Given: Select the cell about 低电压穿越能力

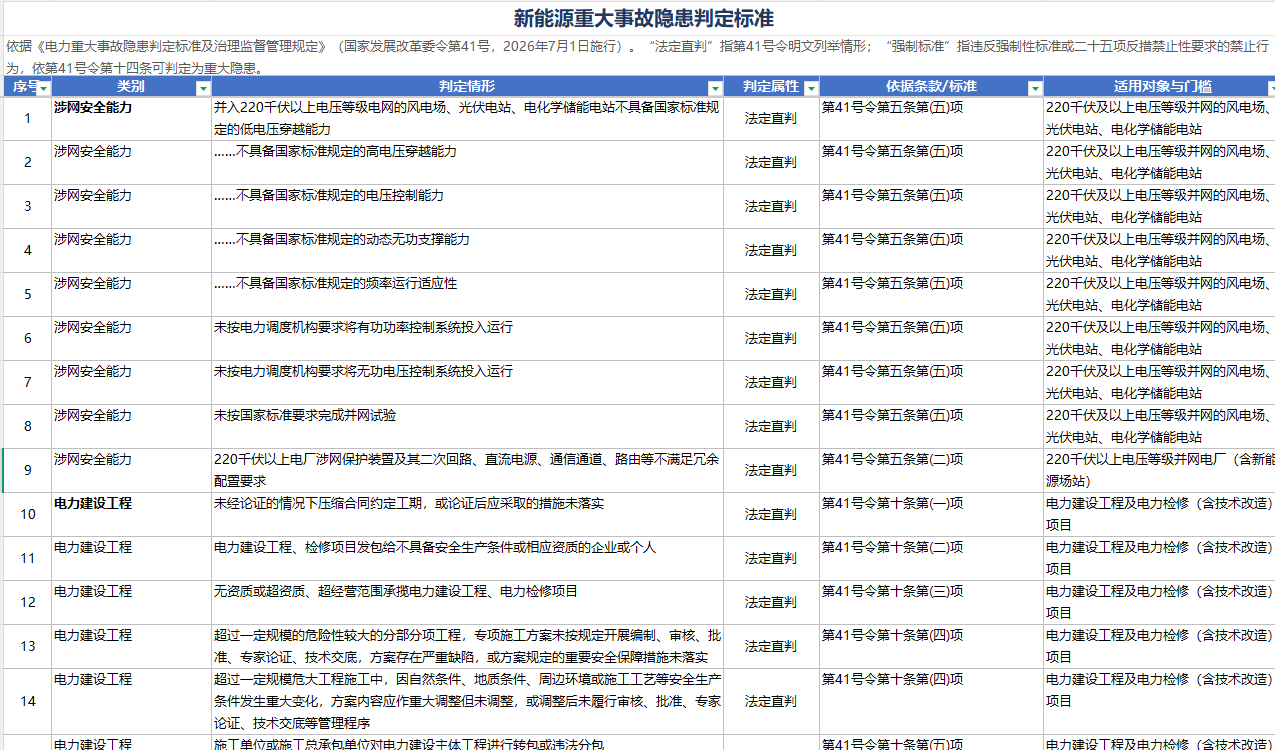Looking at the screenshot, I should click(x=467, y=119).
